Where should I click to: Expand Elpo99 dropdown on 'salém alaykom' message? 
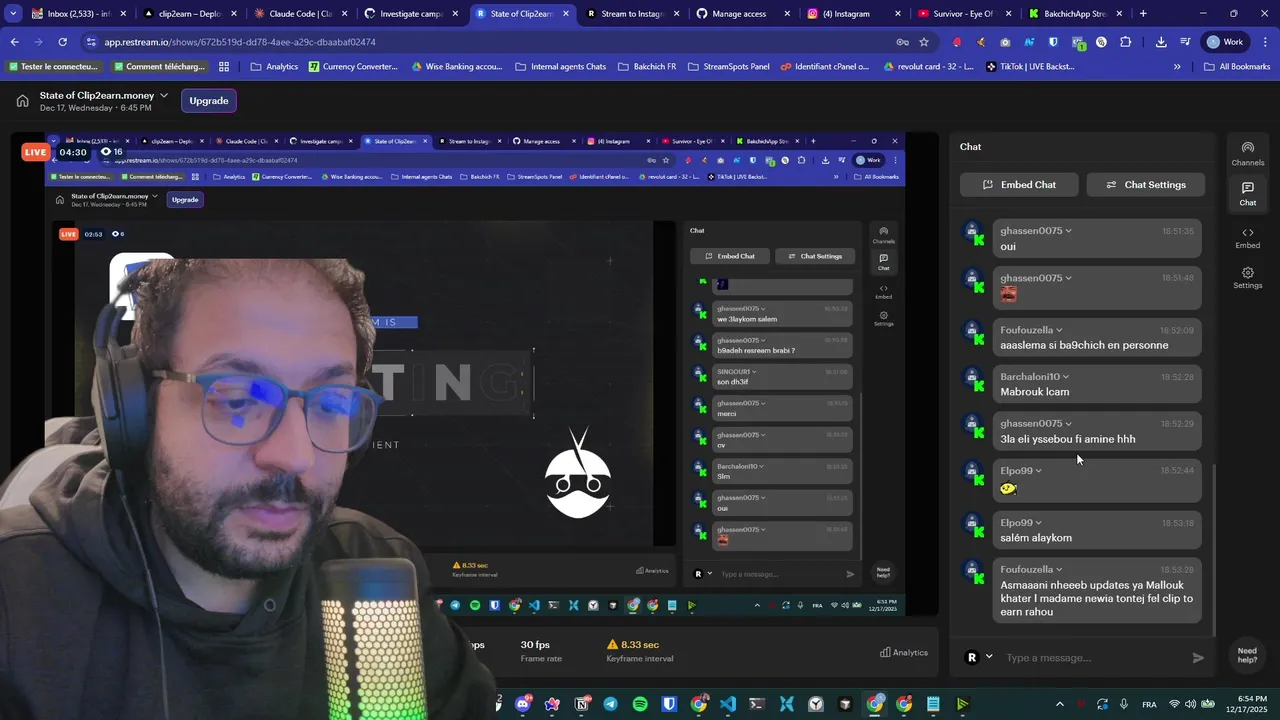(x=1039, y=523)
